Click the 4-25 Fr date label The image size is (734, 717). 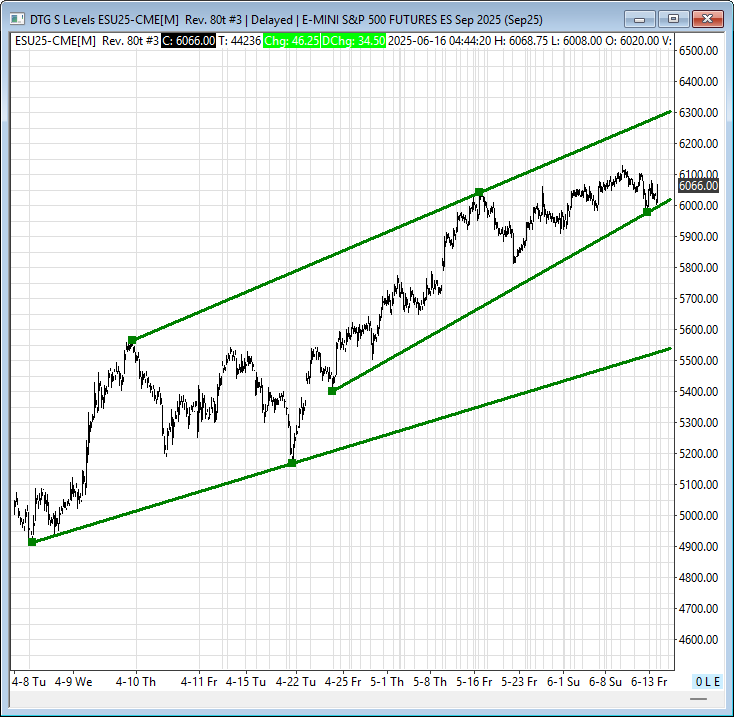click(x=343, y=681)
